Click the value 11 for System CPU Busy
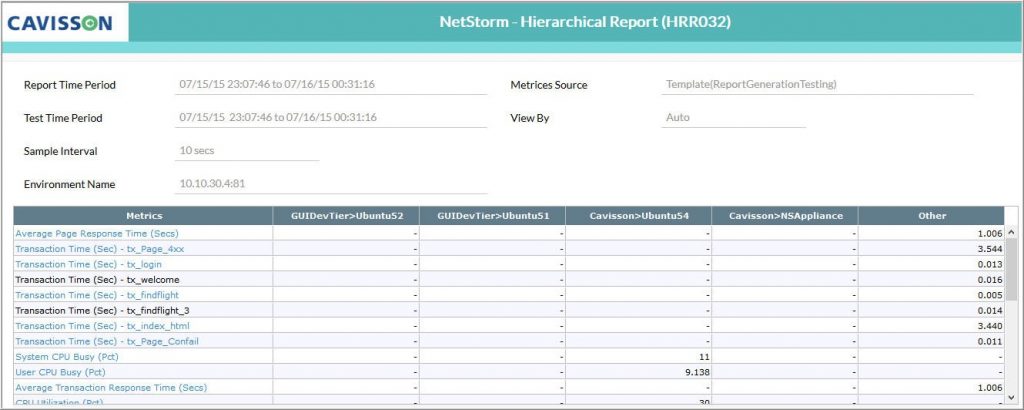 [x=704, y=357]
